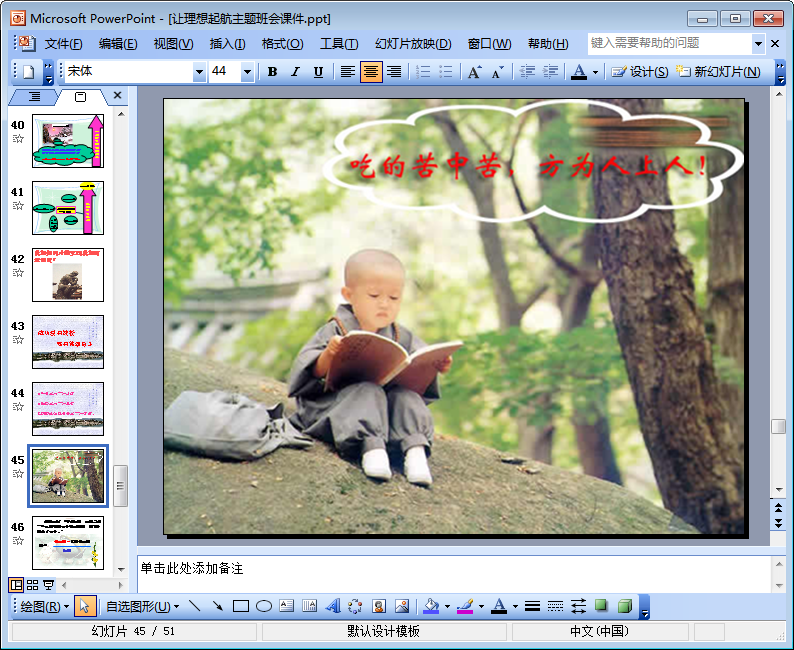Open the 自选图形(U) AutoShapes menu
Viewport: 794px width, 650px height.
(x=142, y=606)
